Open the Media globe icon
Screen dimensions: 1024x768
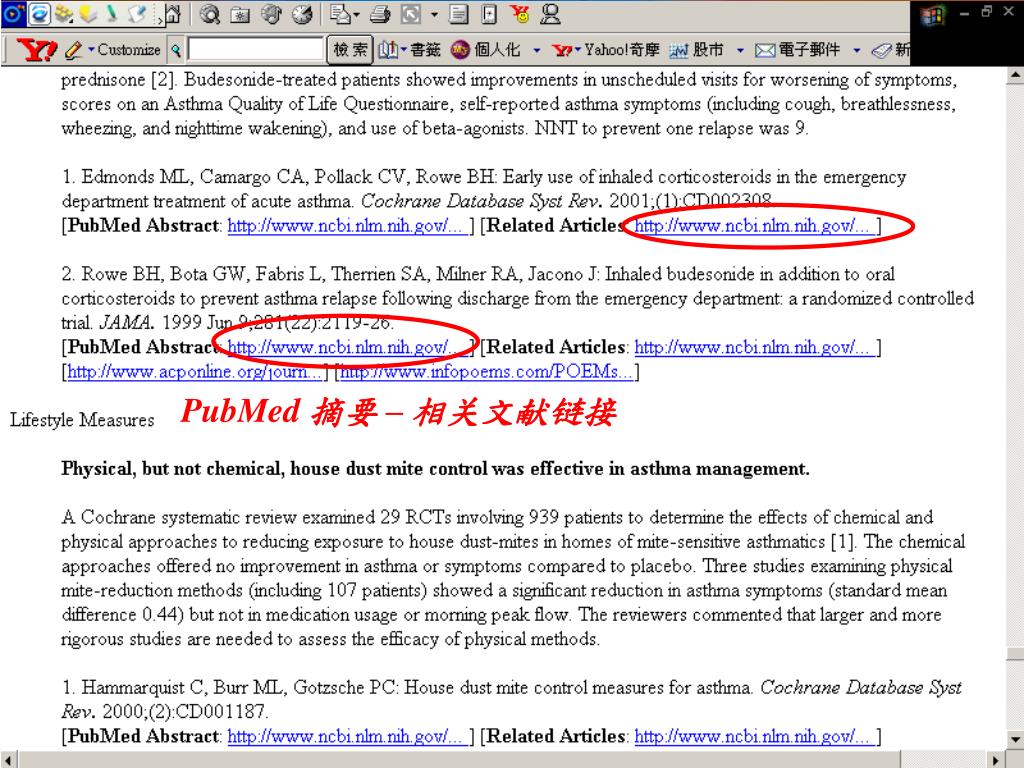tap(272, 14)
